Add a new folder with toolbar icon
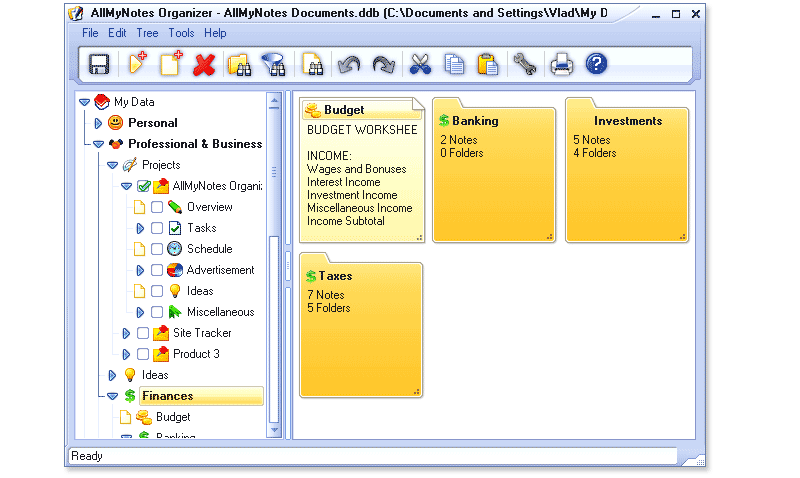The height and width of the screenshot is (478, 800). [137, 64]
